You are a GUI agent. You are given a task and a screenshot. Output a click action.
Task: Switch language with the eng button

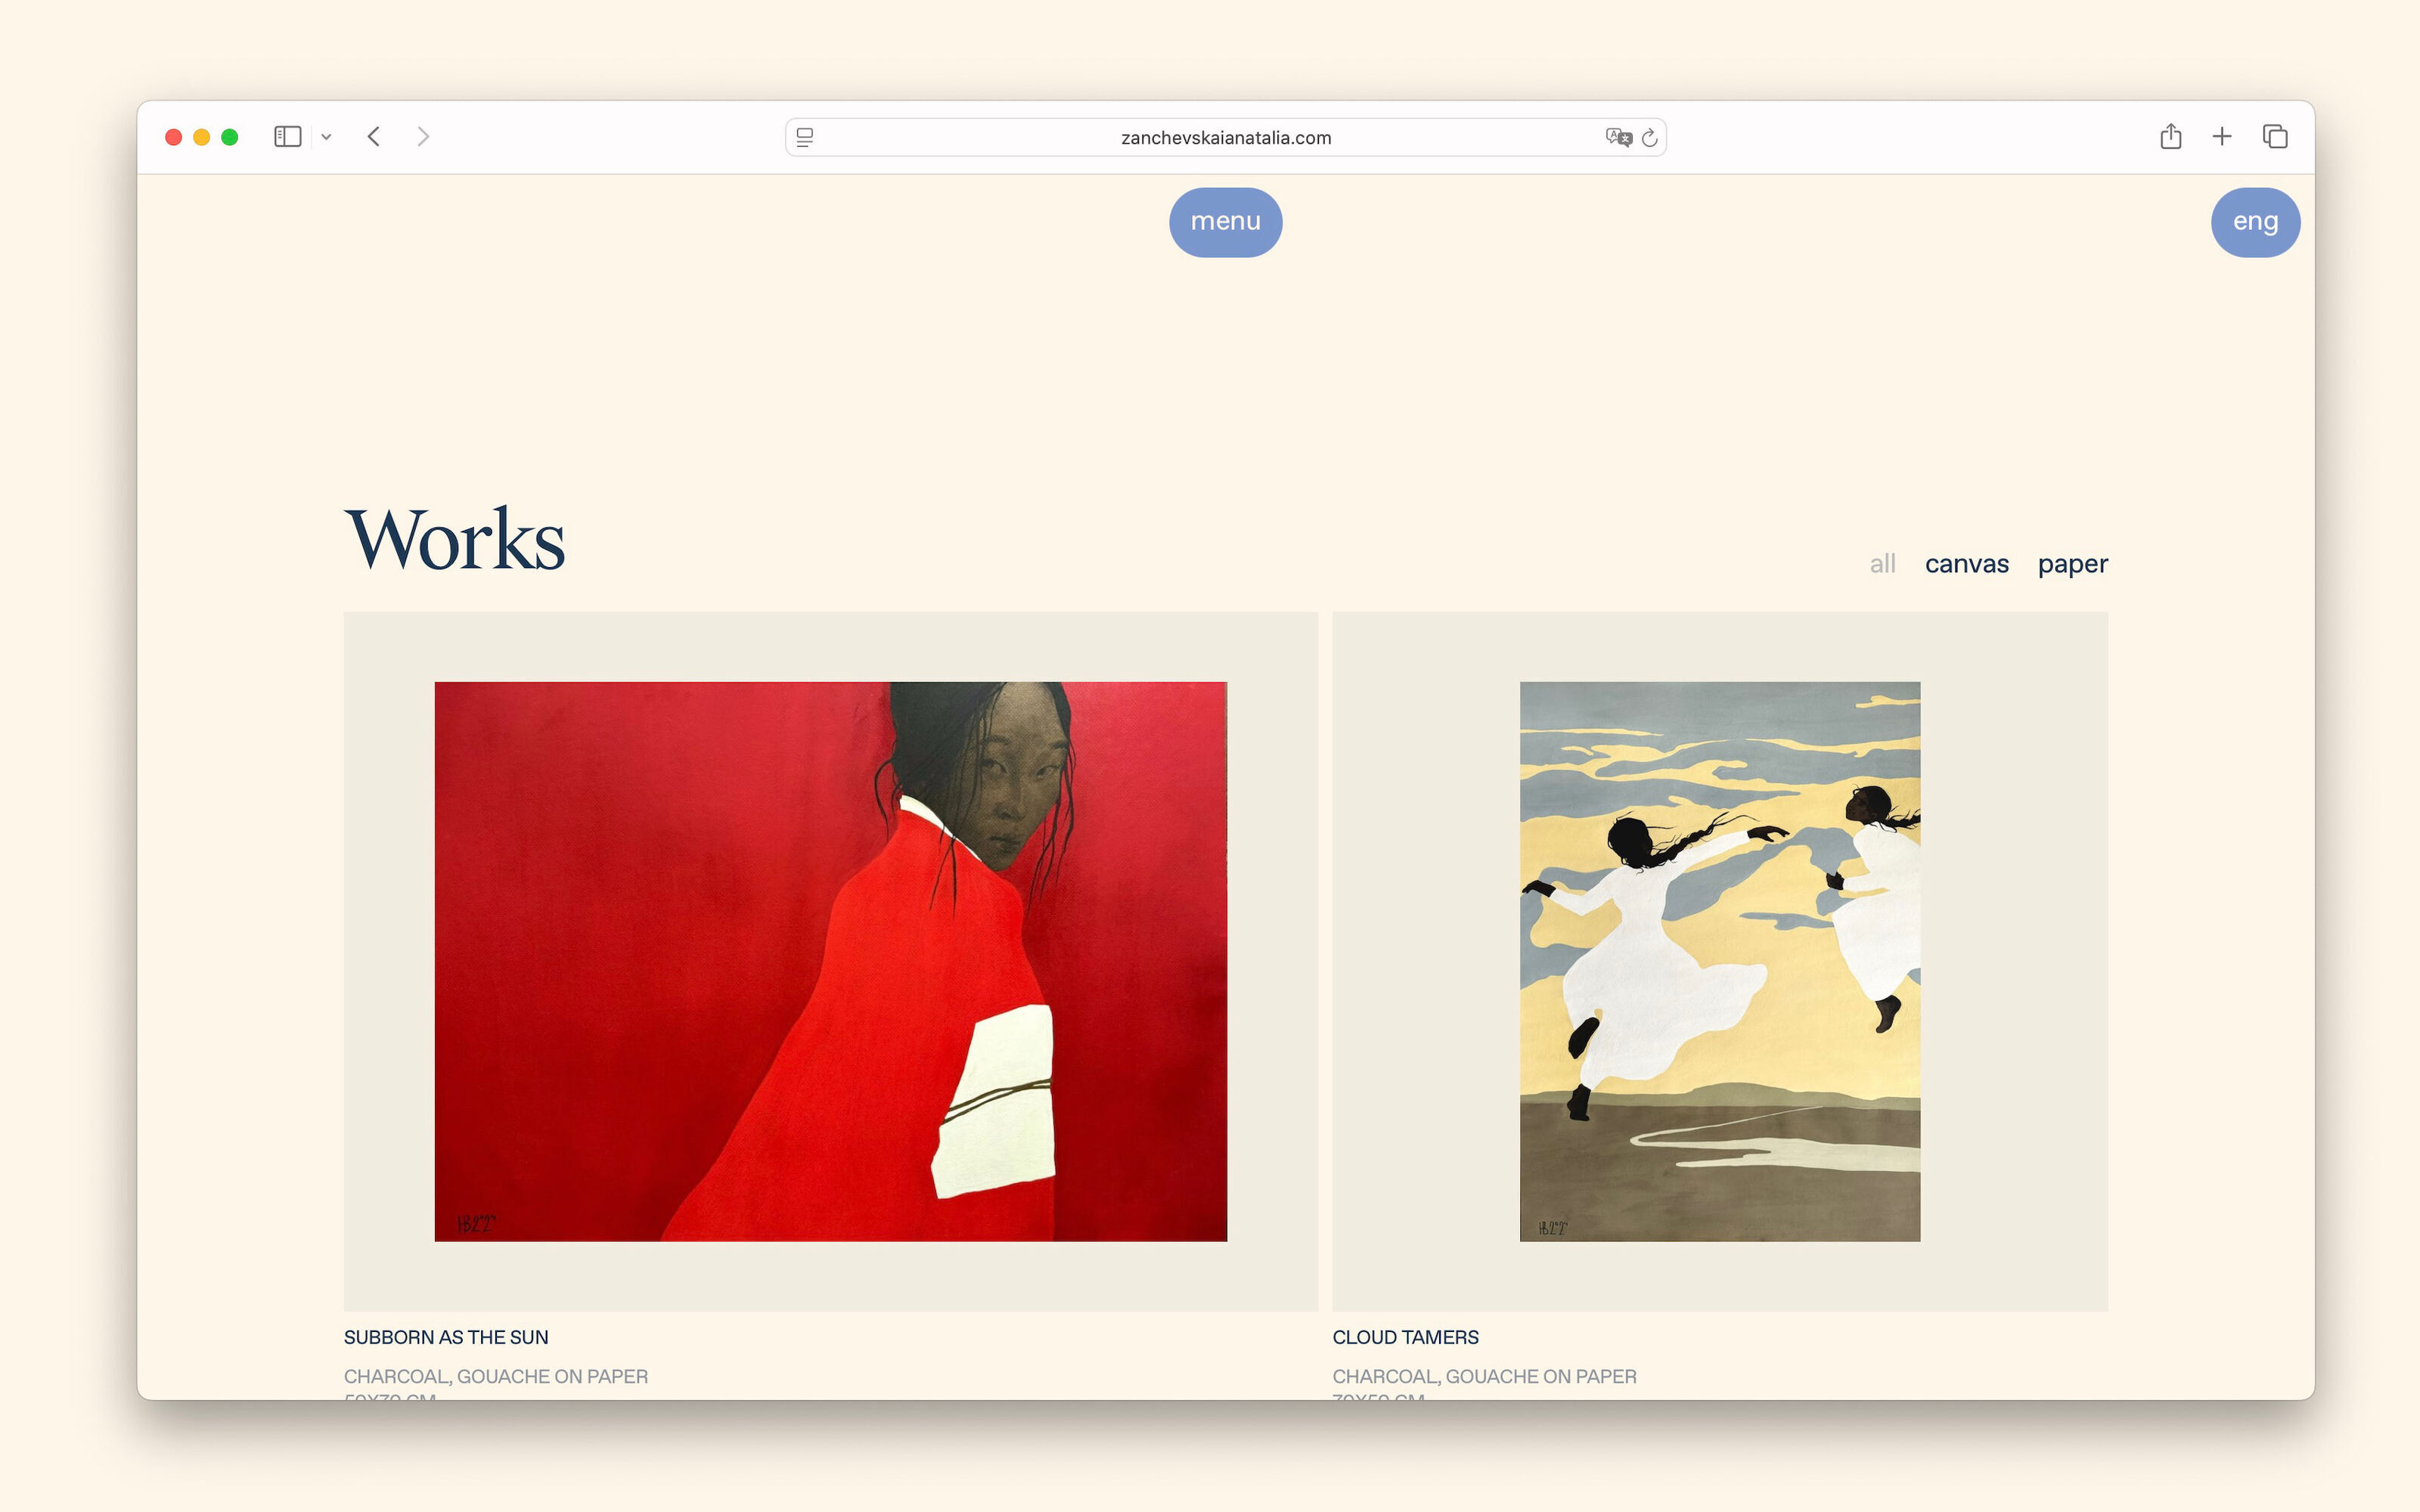(x=2255, y=222)
